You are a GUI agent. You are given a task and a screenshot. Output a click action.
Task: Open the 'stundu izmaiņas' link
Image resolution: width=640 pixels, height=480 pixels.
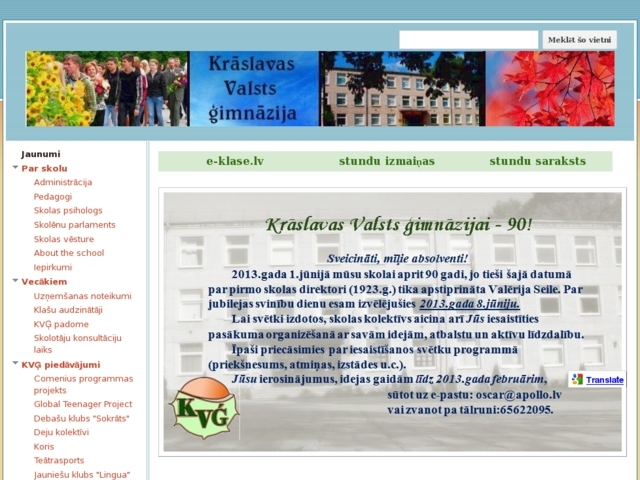point(387,161)
